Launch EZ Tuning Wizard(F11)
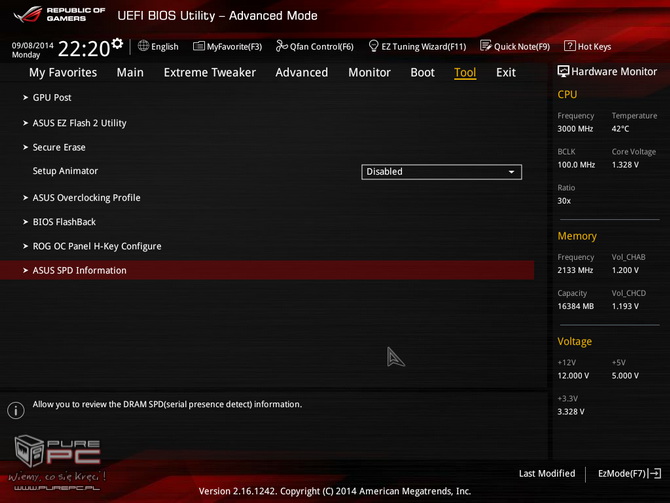670x503 pixels. (x=417, y=46)
